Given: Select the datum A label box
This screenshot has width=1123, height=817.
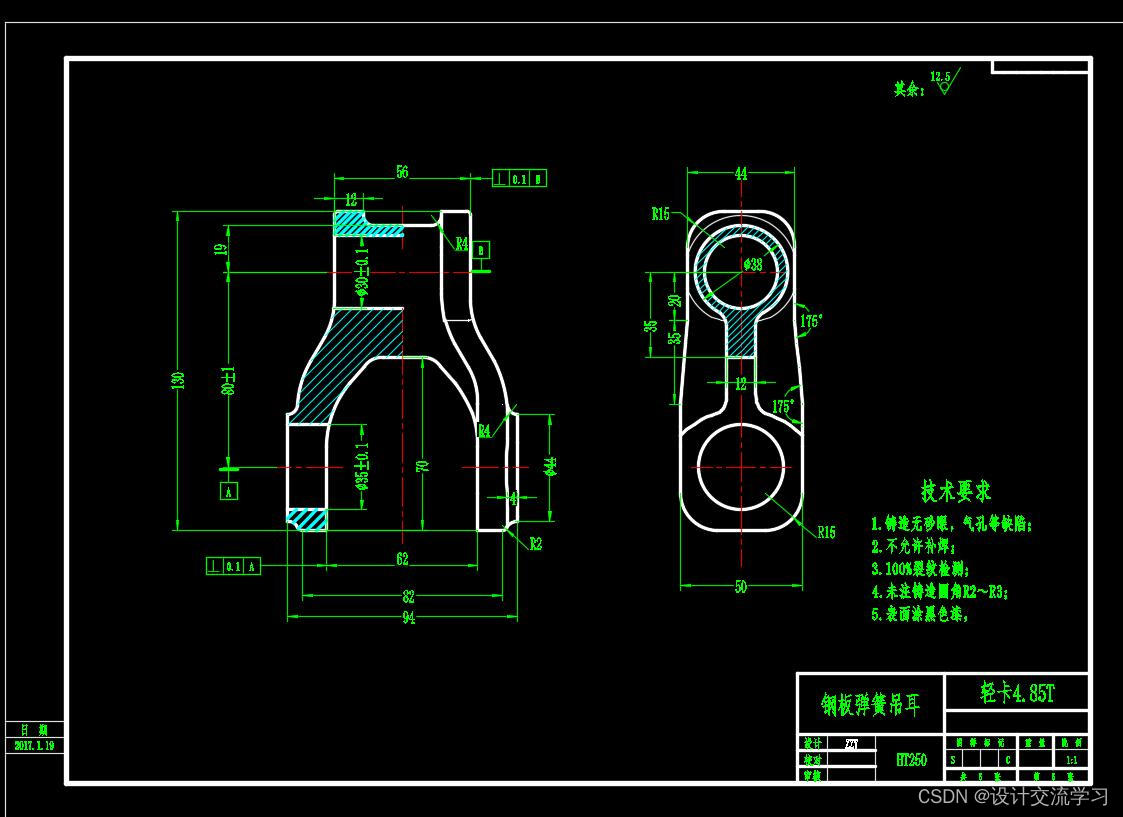Looking at the screenshot, I should tap(228, 492).
